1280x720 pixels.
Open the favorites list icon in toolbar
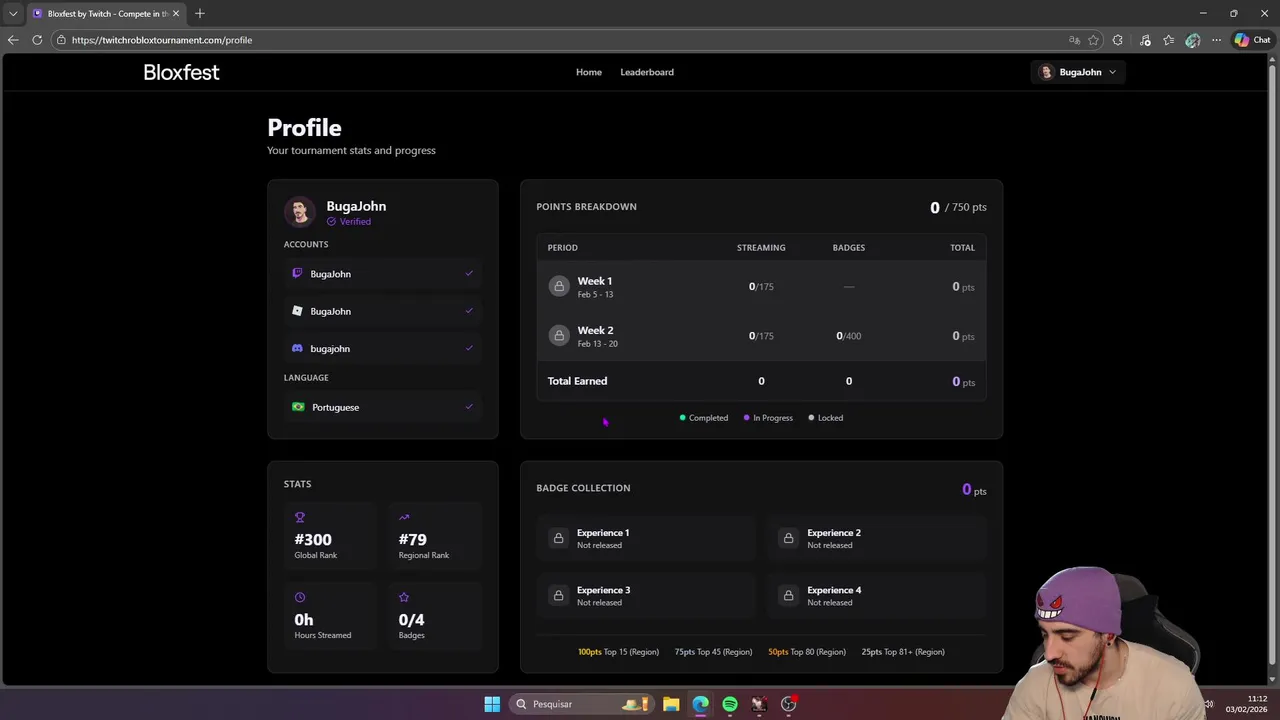point(1168,40)
